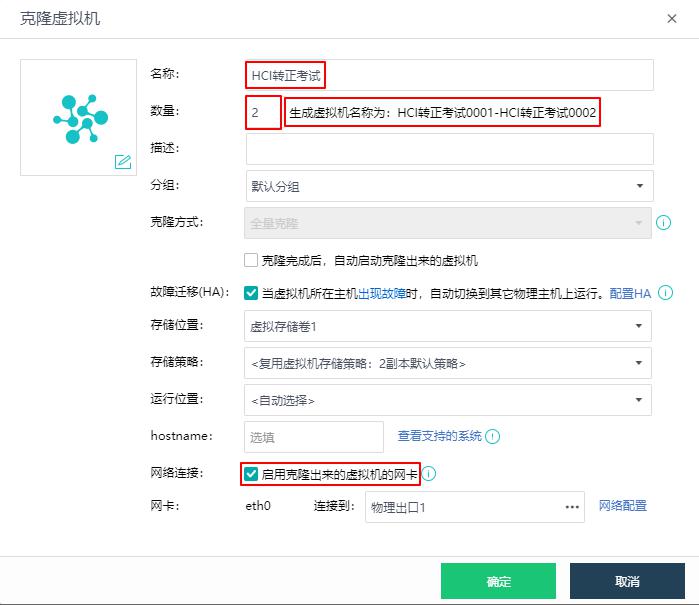Image resolution: width=699 pixels, height=605 pixels.
Task: Click the info icon beside 克隆方式 dropdown
Action: [663, 223]
